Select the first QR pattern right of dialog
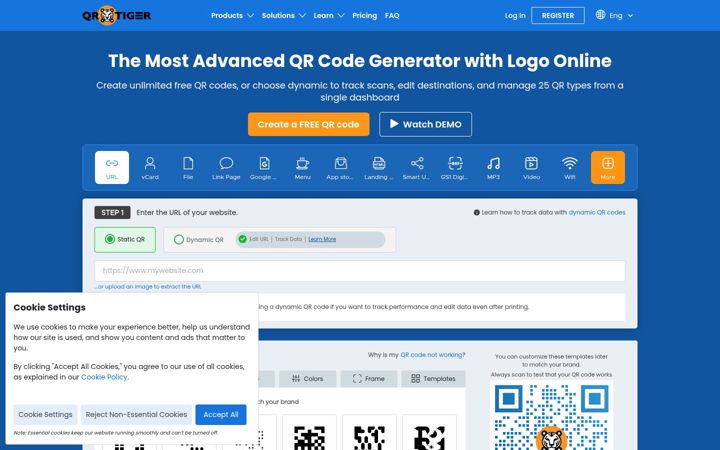Image resolution: width=720 pixels, height=450 pixels. point(309,433)
